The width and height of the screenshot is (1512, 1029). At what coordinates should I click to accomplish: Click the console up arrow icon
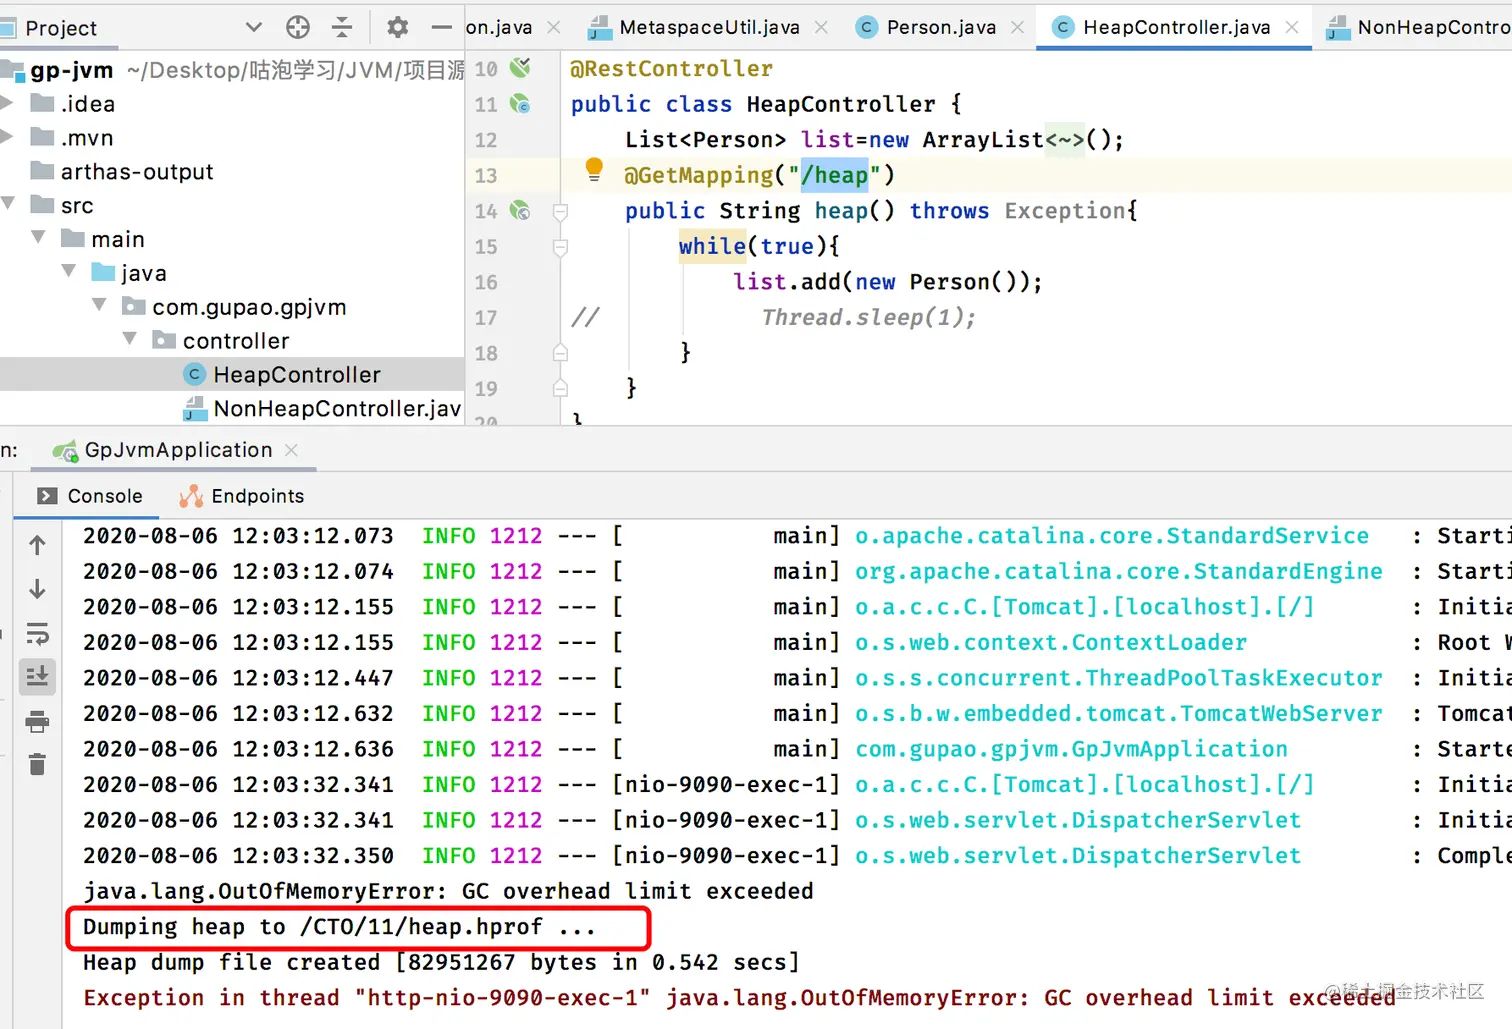(37, 545)
